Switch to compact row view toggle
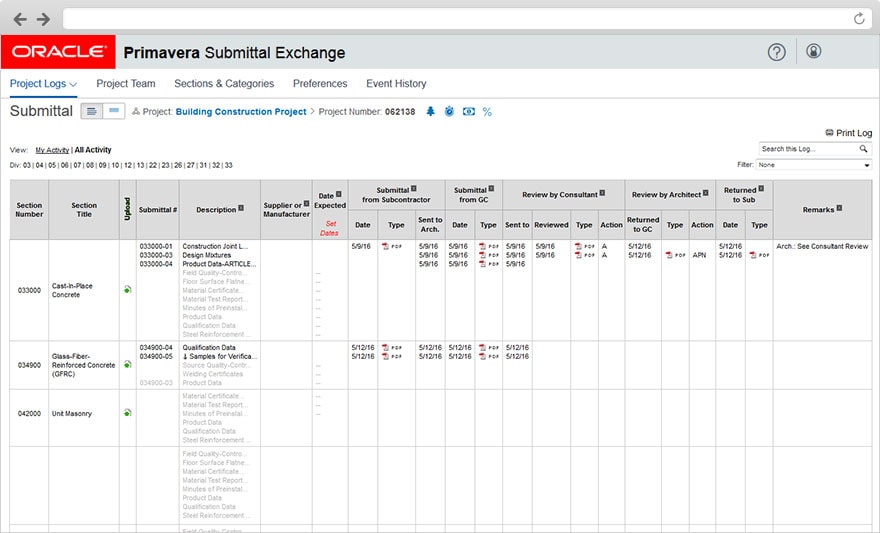This screenshot has height=533, width=880. (x=114, y=111)
